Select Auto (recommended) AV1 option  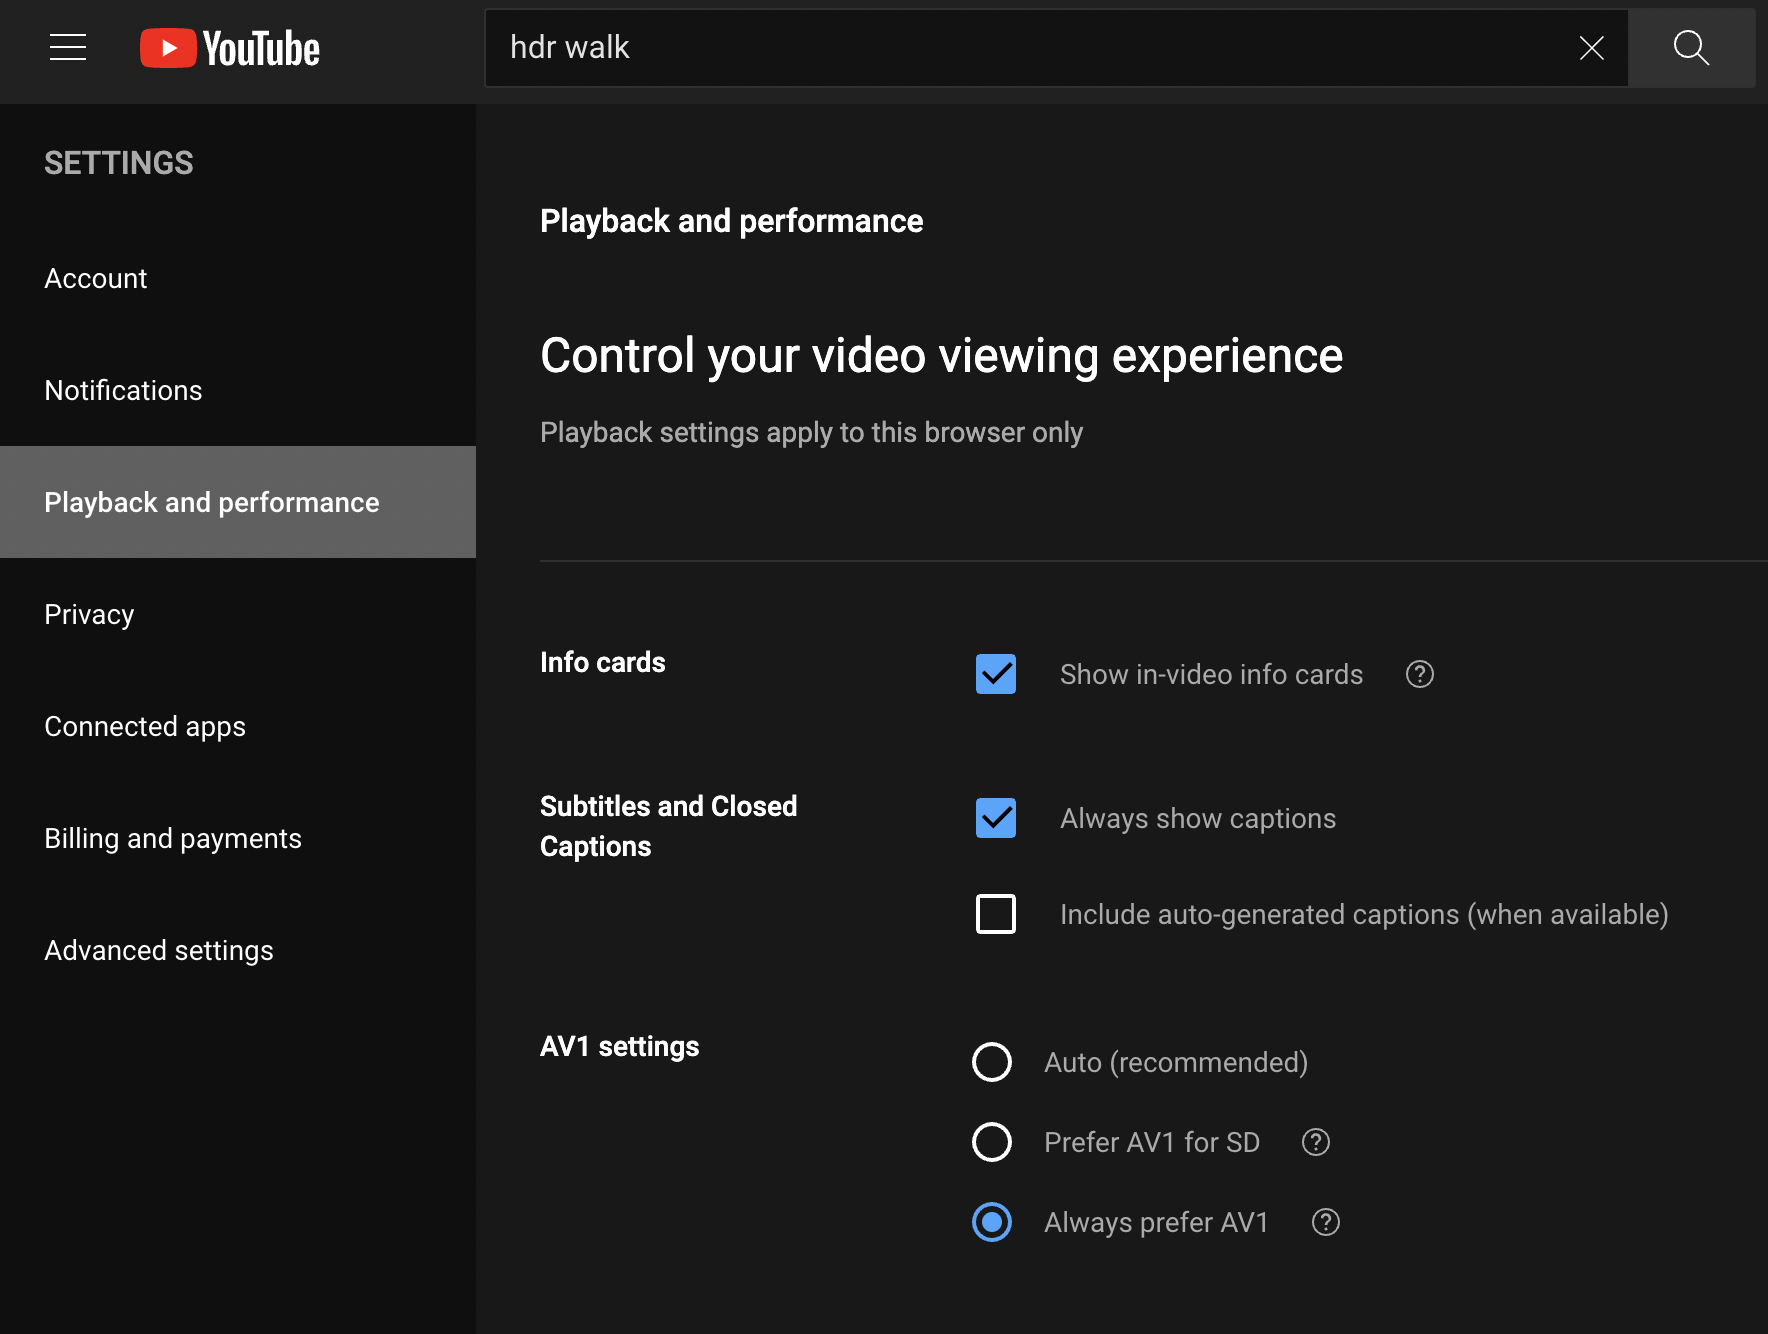[992, 1062]
